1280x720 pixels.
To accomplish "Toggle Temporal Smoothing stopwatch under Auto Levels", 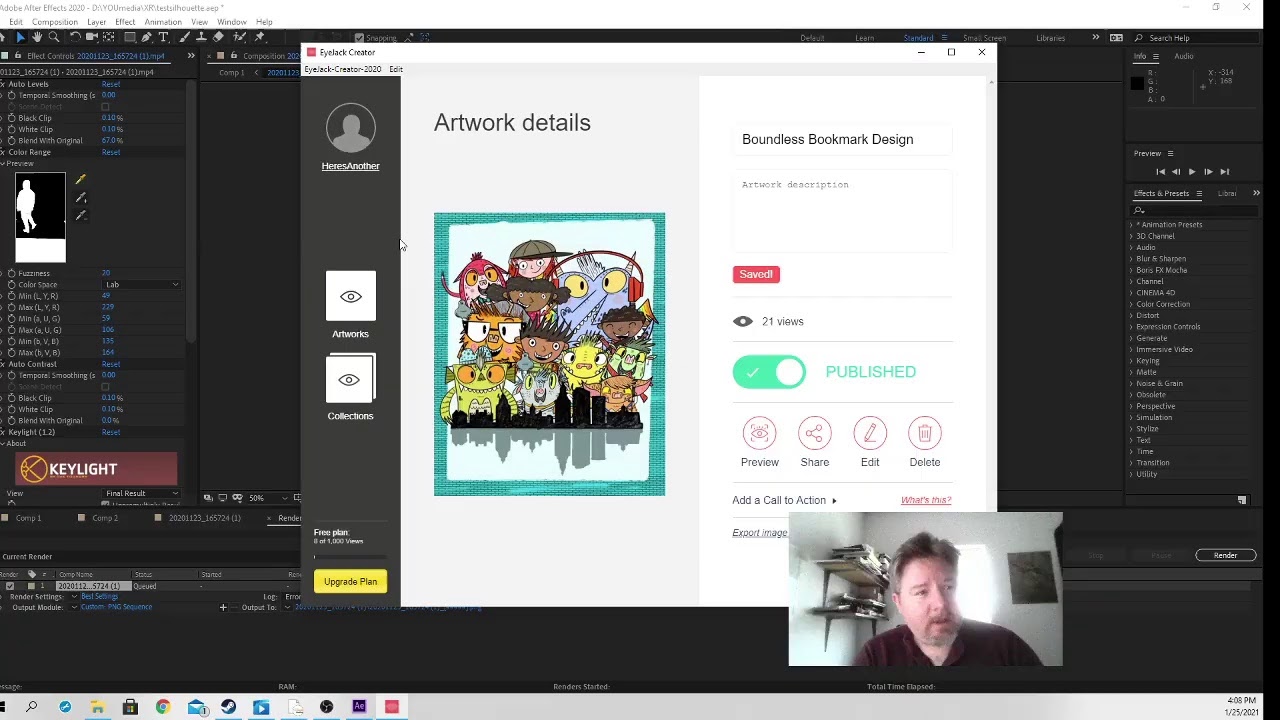I will [11, 95].
